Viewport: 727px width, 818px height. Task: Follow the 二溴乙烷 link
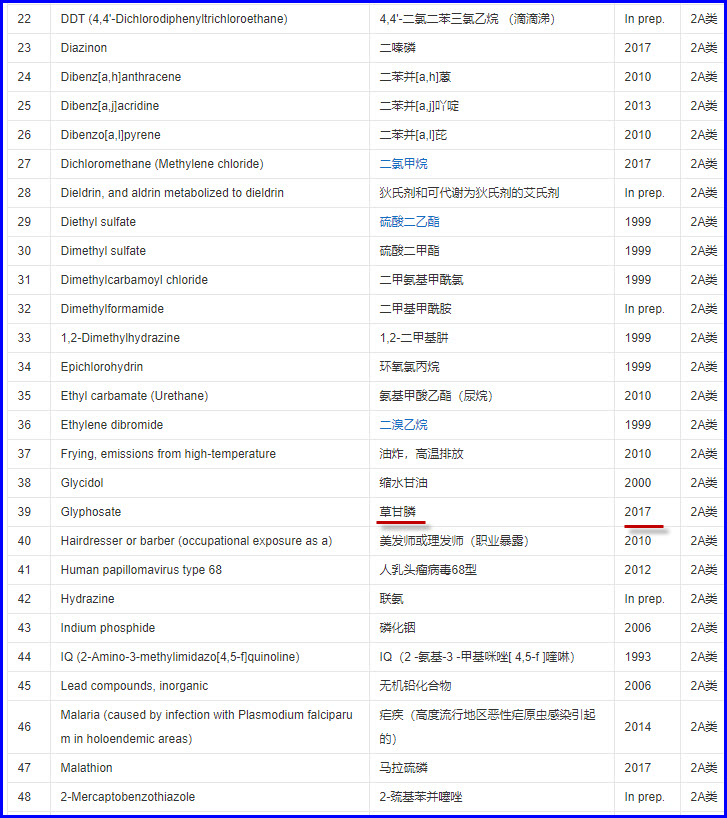pyautogui.click(x=403, y=425)
